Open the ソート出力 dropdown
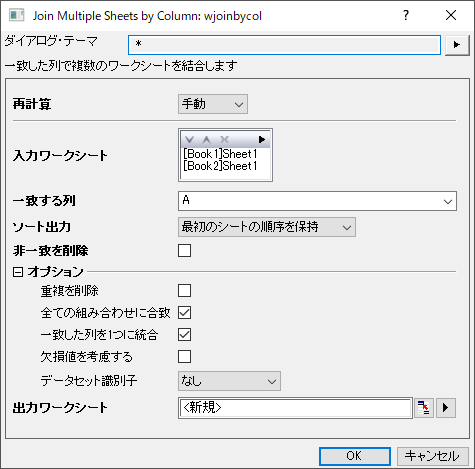 pyautogui.click(x=267, y=227)
